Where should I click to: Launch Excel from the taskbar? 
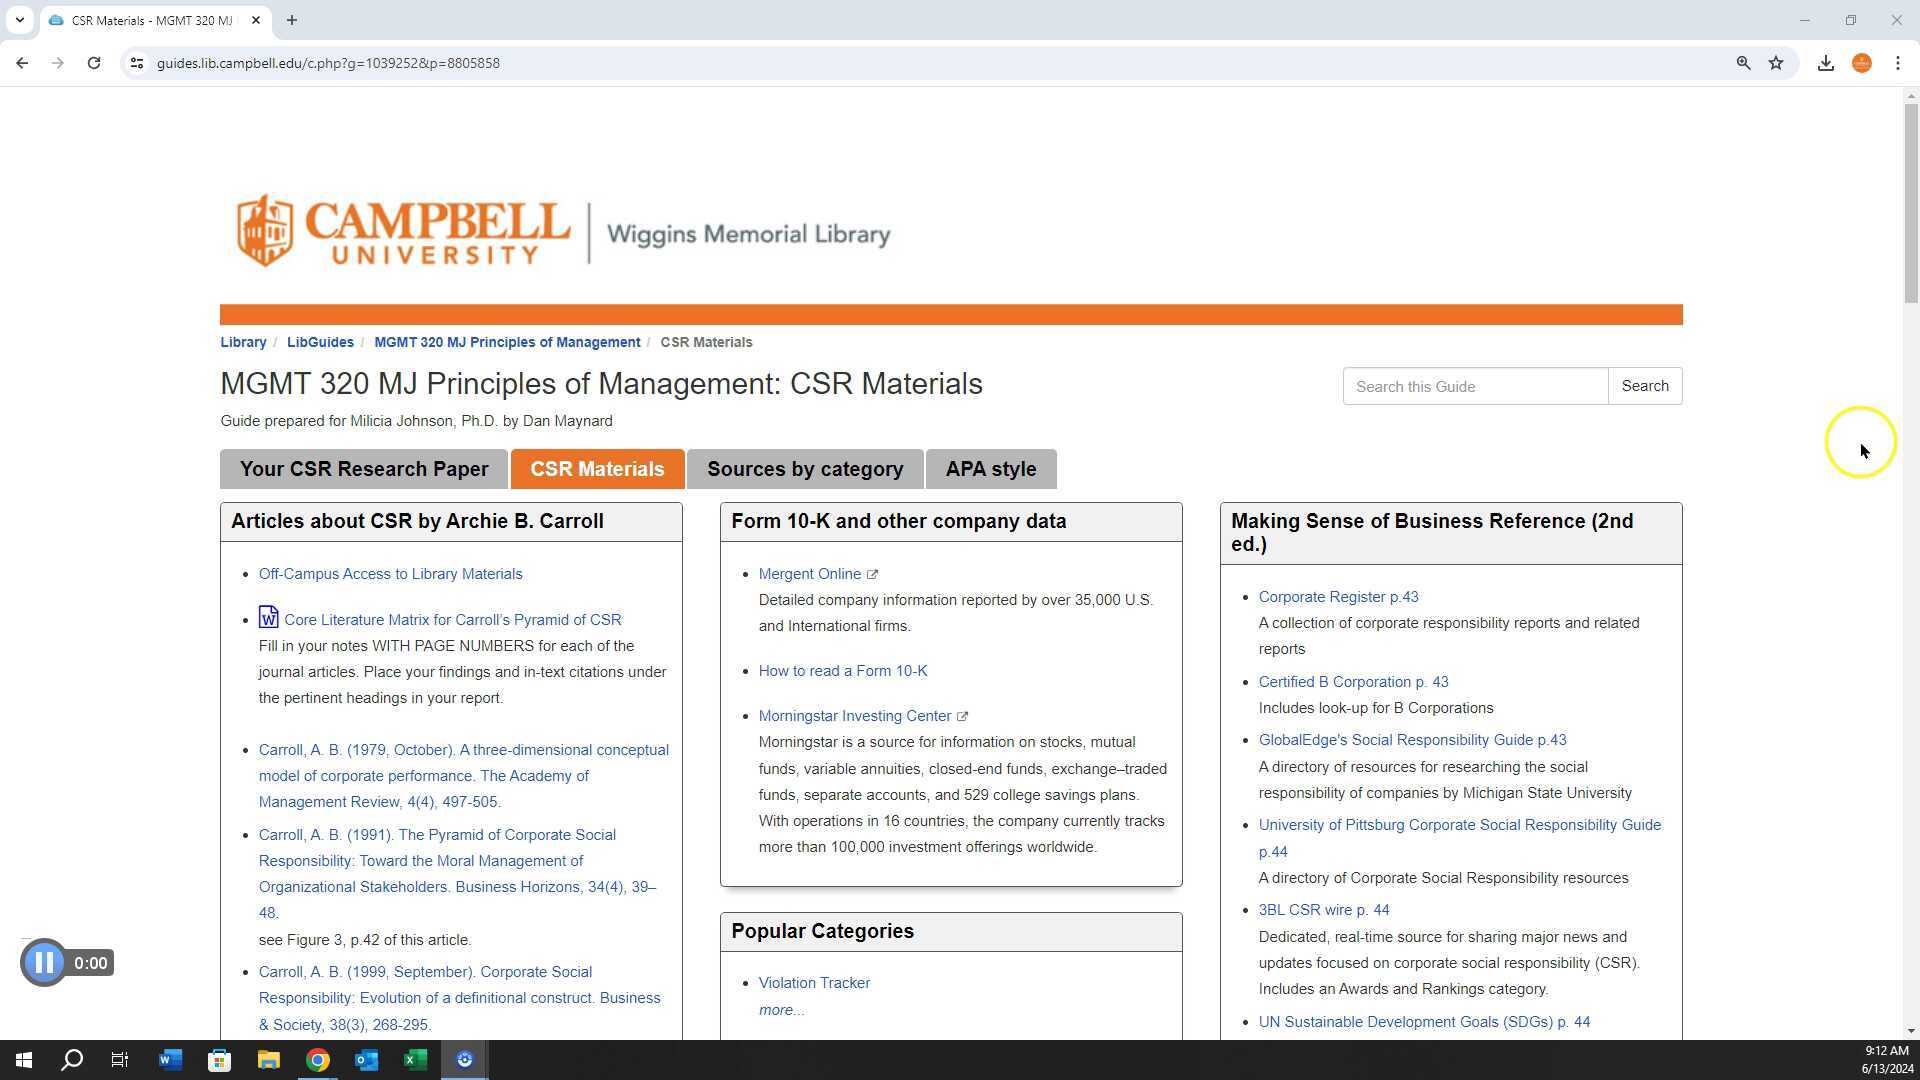415,1059
